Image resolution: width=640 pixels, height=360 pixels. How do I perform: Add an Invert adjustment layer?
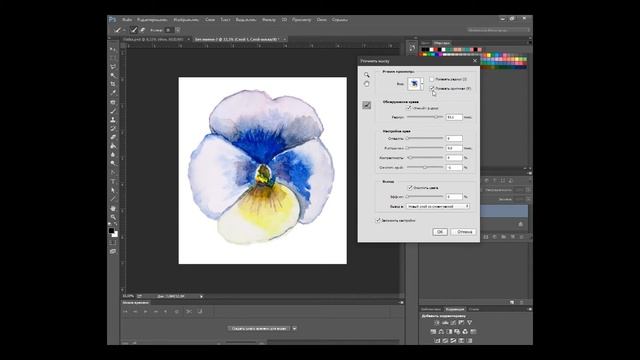[x=437, y=340]
